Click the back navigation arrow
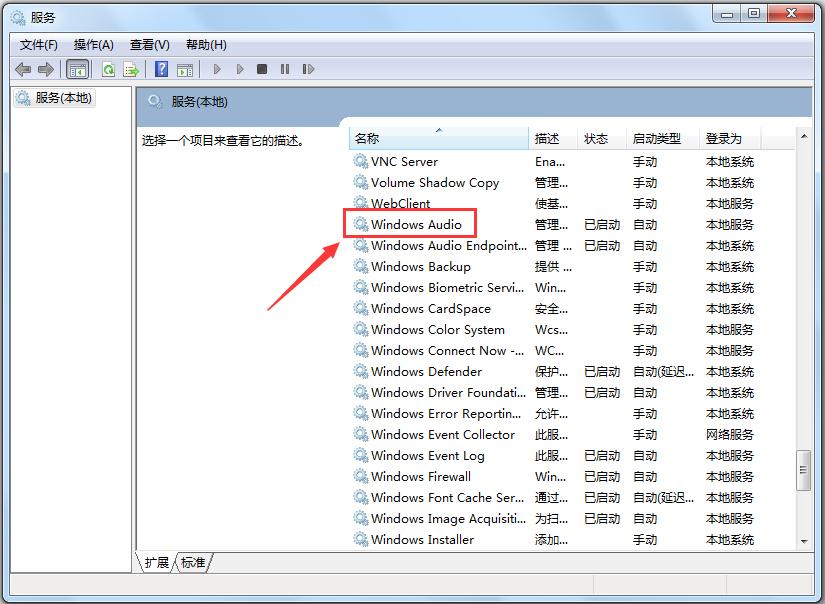The image size is (825, 604). click(22, 68)
